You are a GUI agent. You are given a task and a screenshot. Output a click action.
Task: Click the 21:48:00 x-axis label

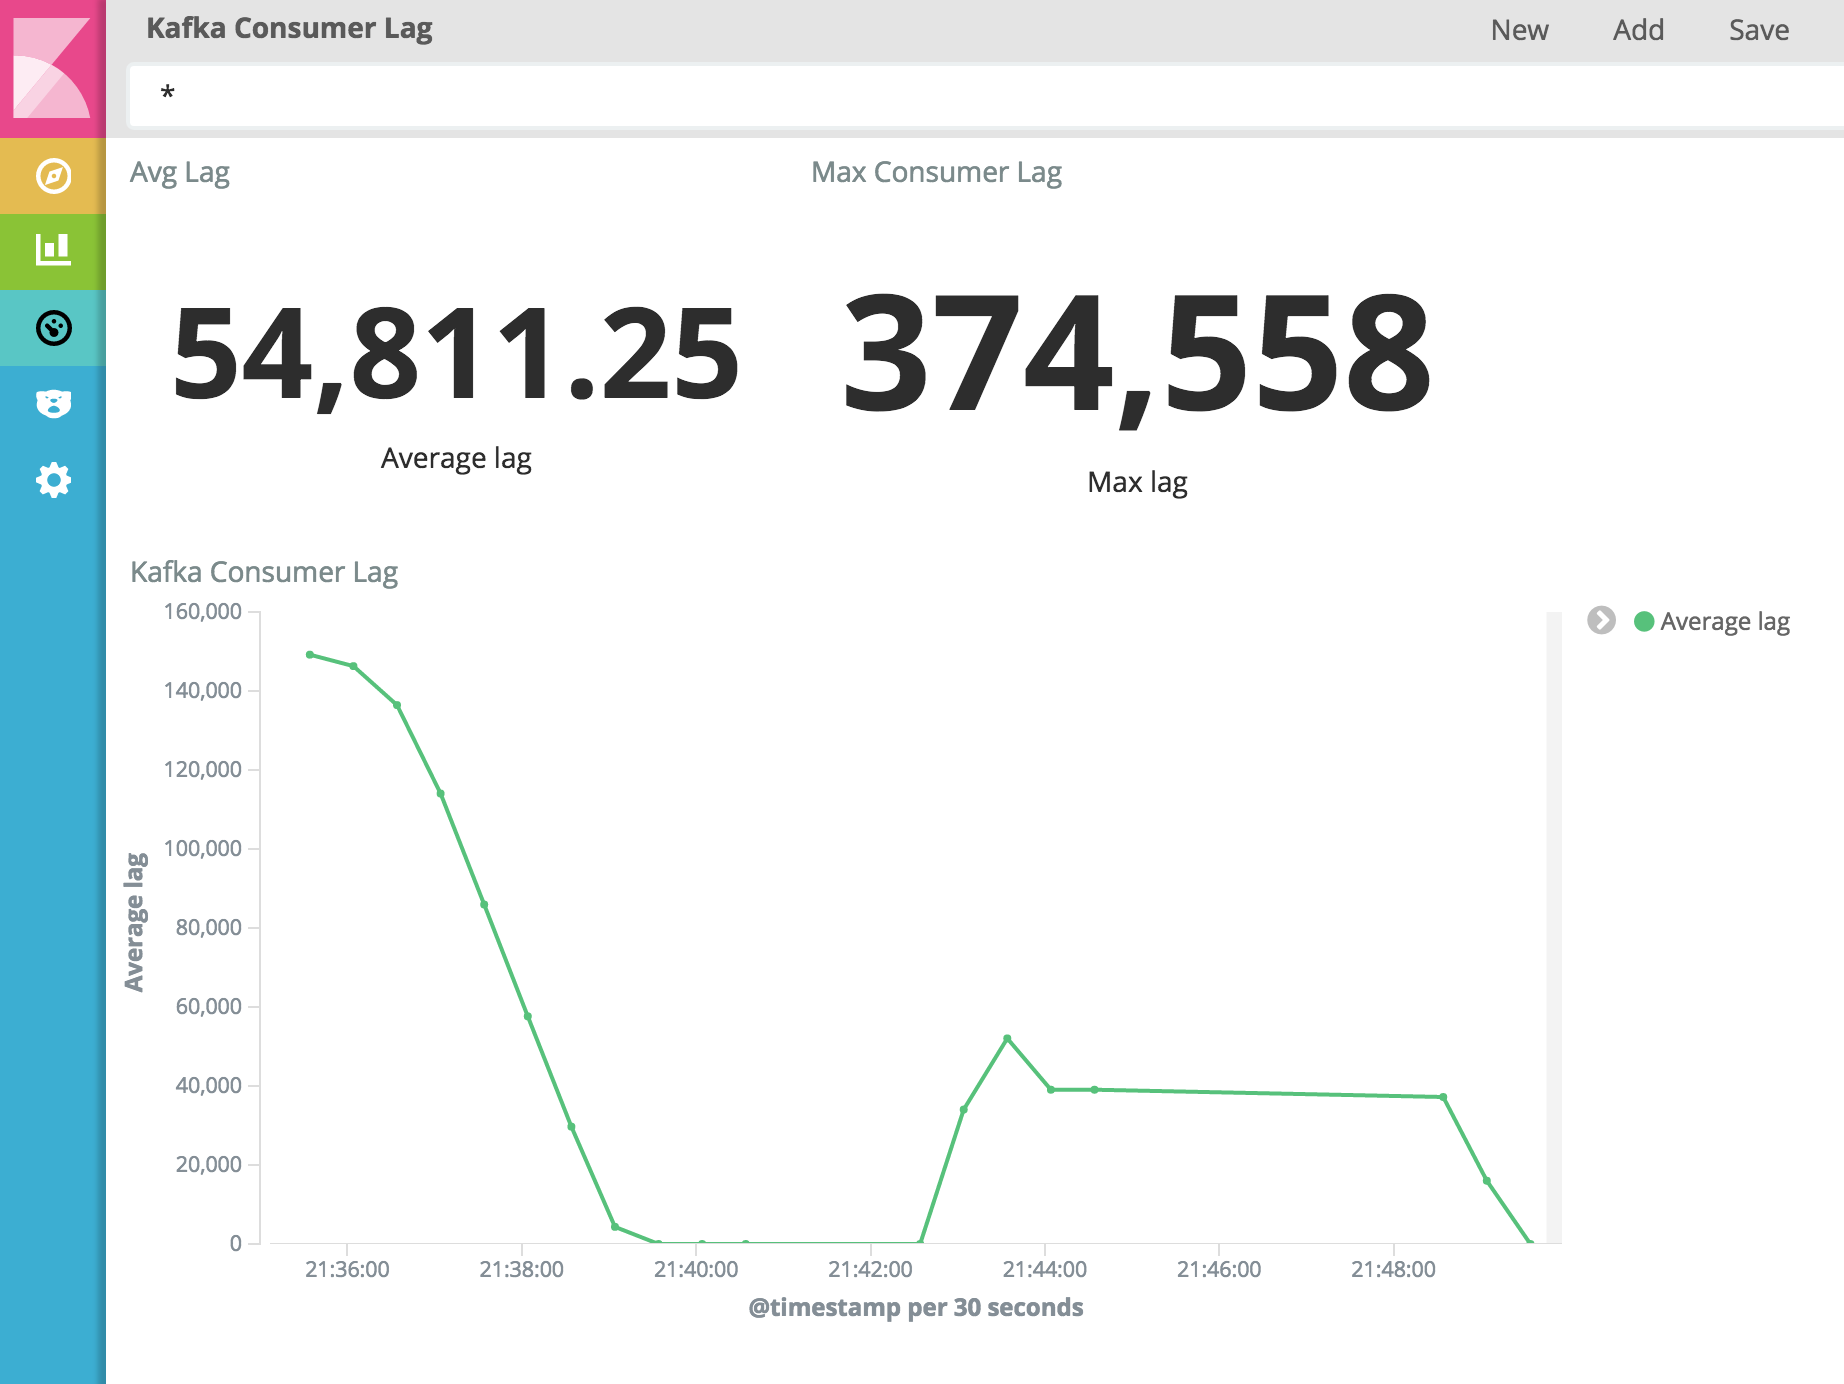click(x=1393, y=1269)
